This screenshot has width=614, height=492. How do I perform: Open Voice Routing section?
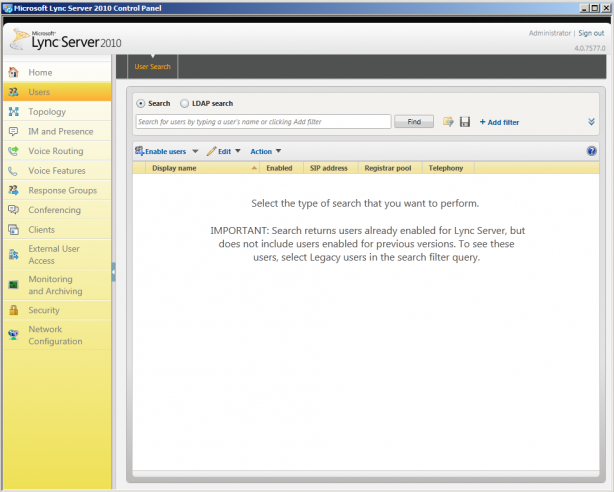point(57,151)
